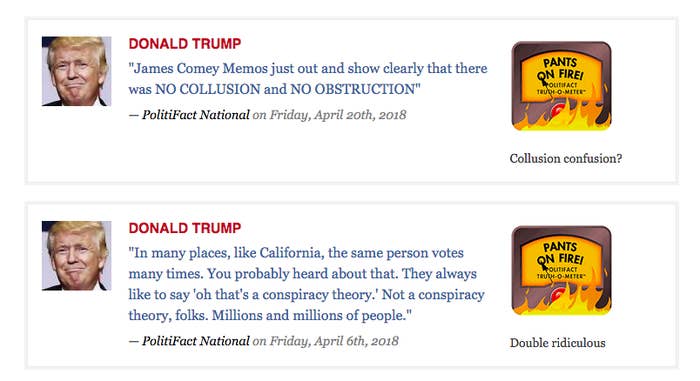Click the red needle dial in the April 20th meter
The height and width of the screenshot is (381, 700).
558,110
